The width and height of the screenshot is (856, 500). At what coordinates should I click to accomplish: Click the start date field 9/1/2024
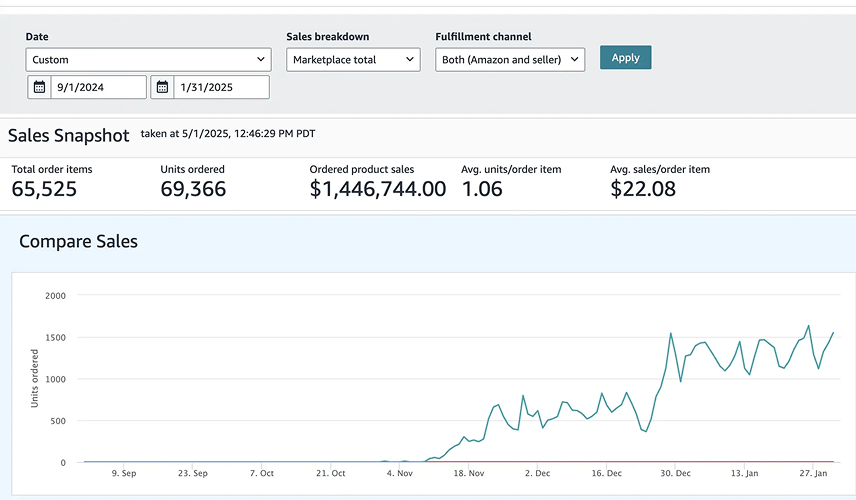(x=98, y=87)
